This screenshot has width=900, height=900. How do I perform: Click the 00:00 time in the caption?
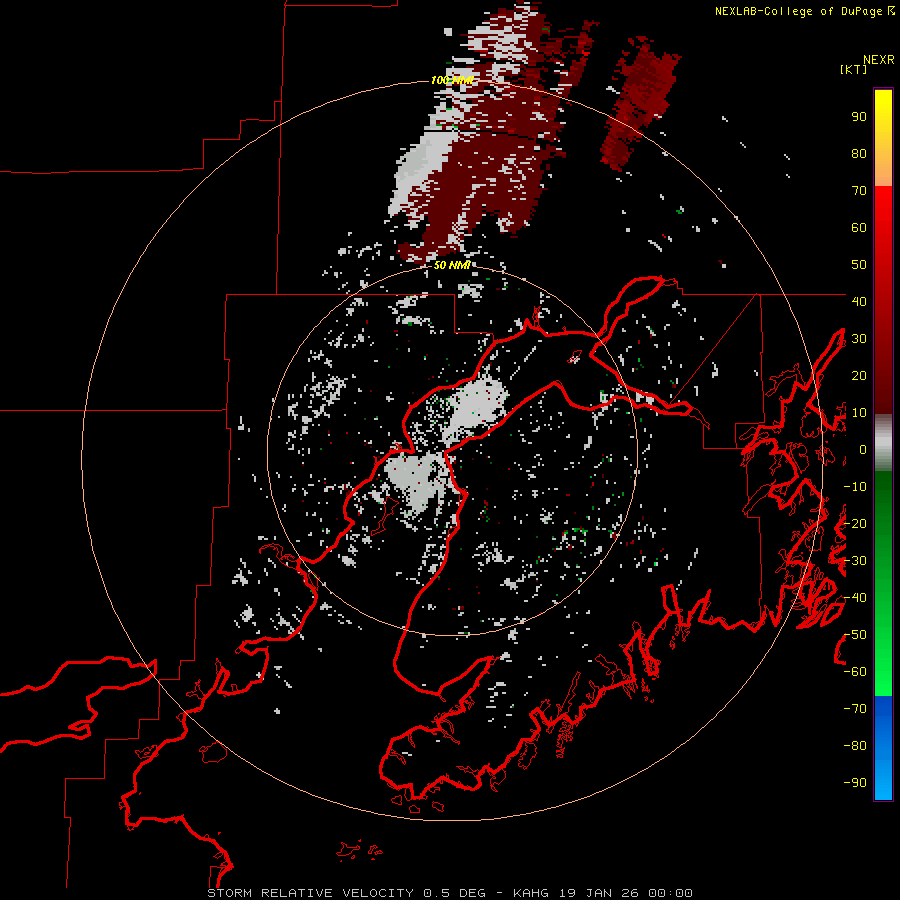pyautogui.click(x=670, y=893)
